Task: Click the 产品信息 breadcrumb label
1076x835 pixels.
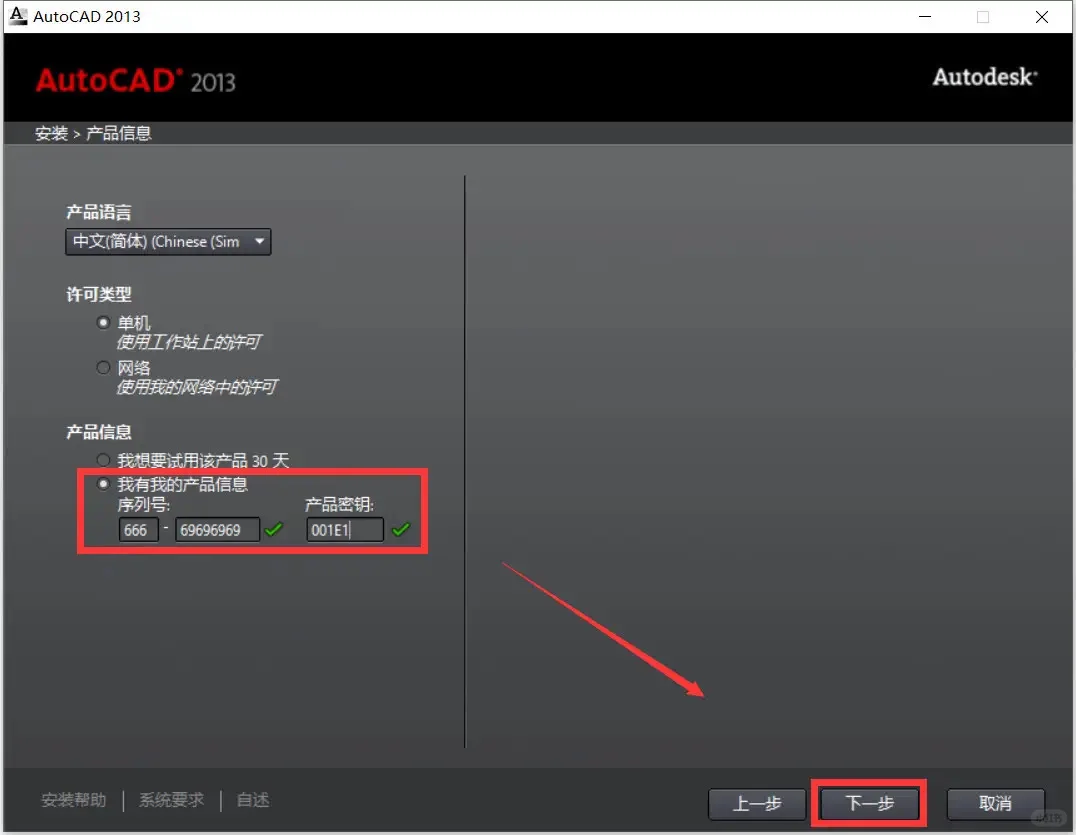Action: (118, 132)
